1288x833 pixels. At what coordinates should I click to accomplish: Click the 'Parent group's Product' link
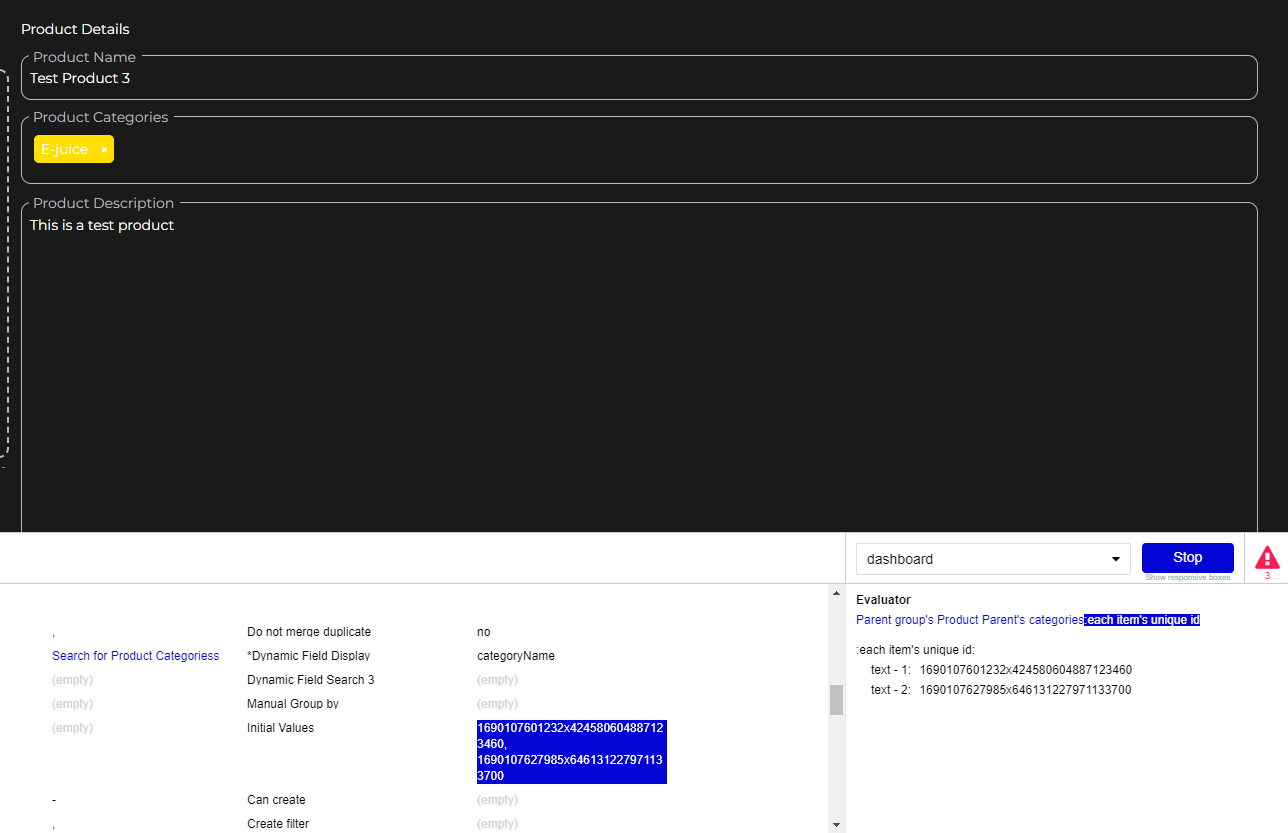(x=917, y=619)
